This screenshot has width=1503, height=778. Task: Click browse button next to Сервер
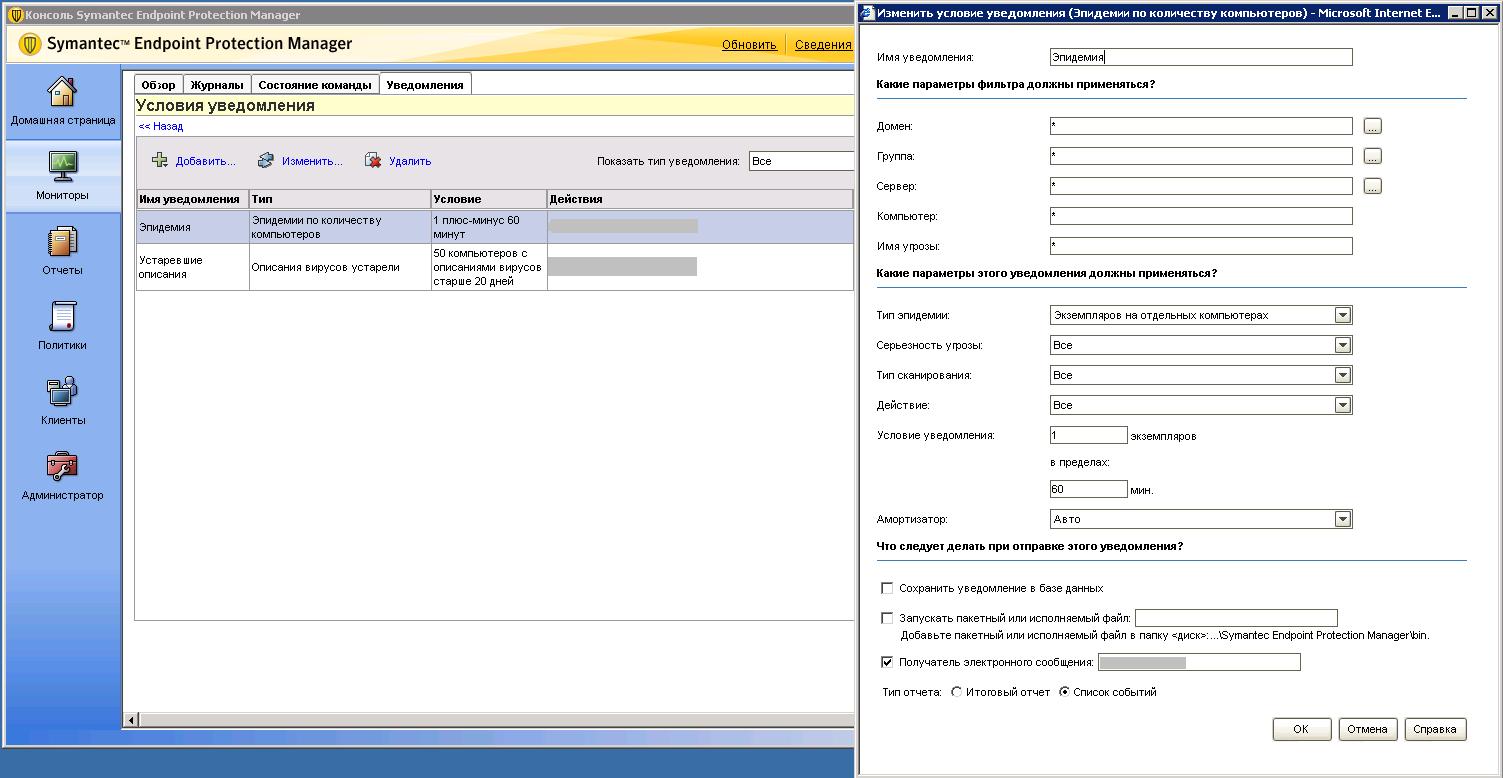pos(1373,187)
